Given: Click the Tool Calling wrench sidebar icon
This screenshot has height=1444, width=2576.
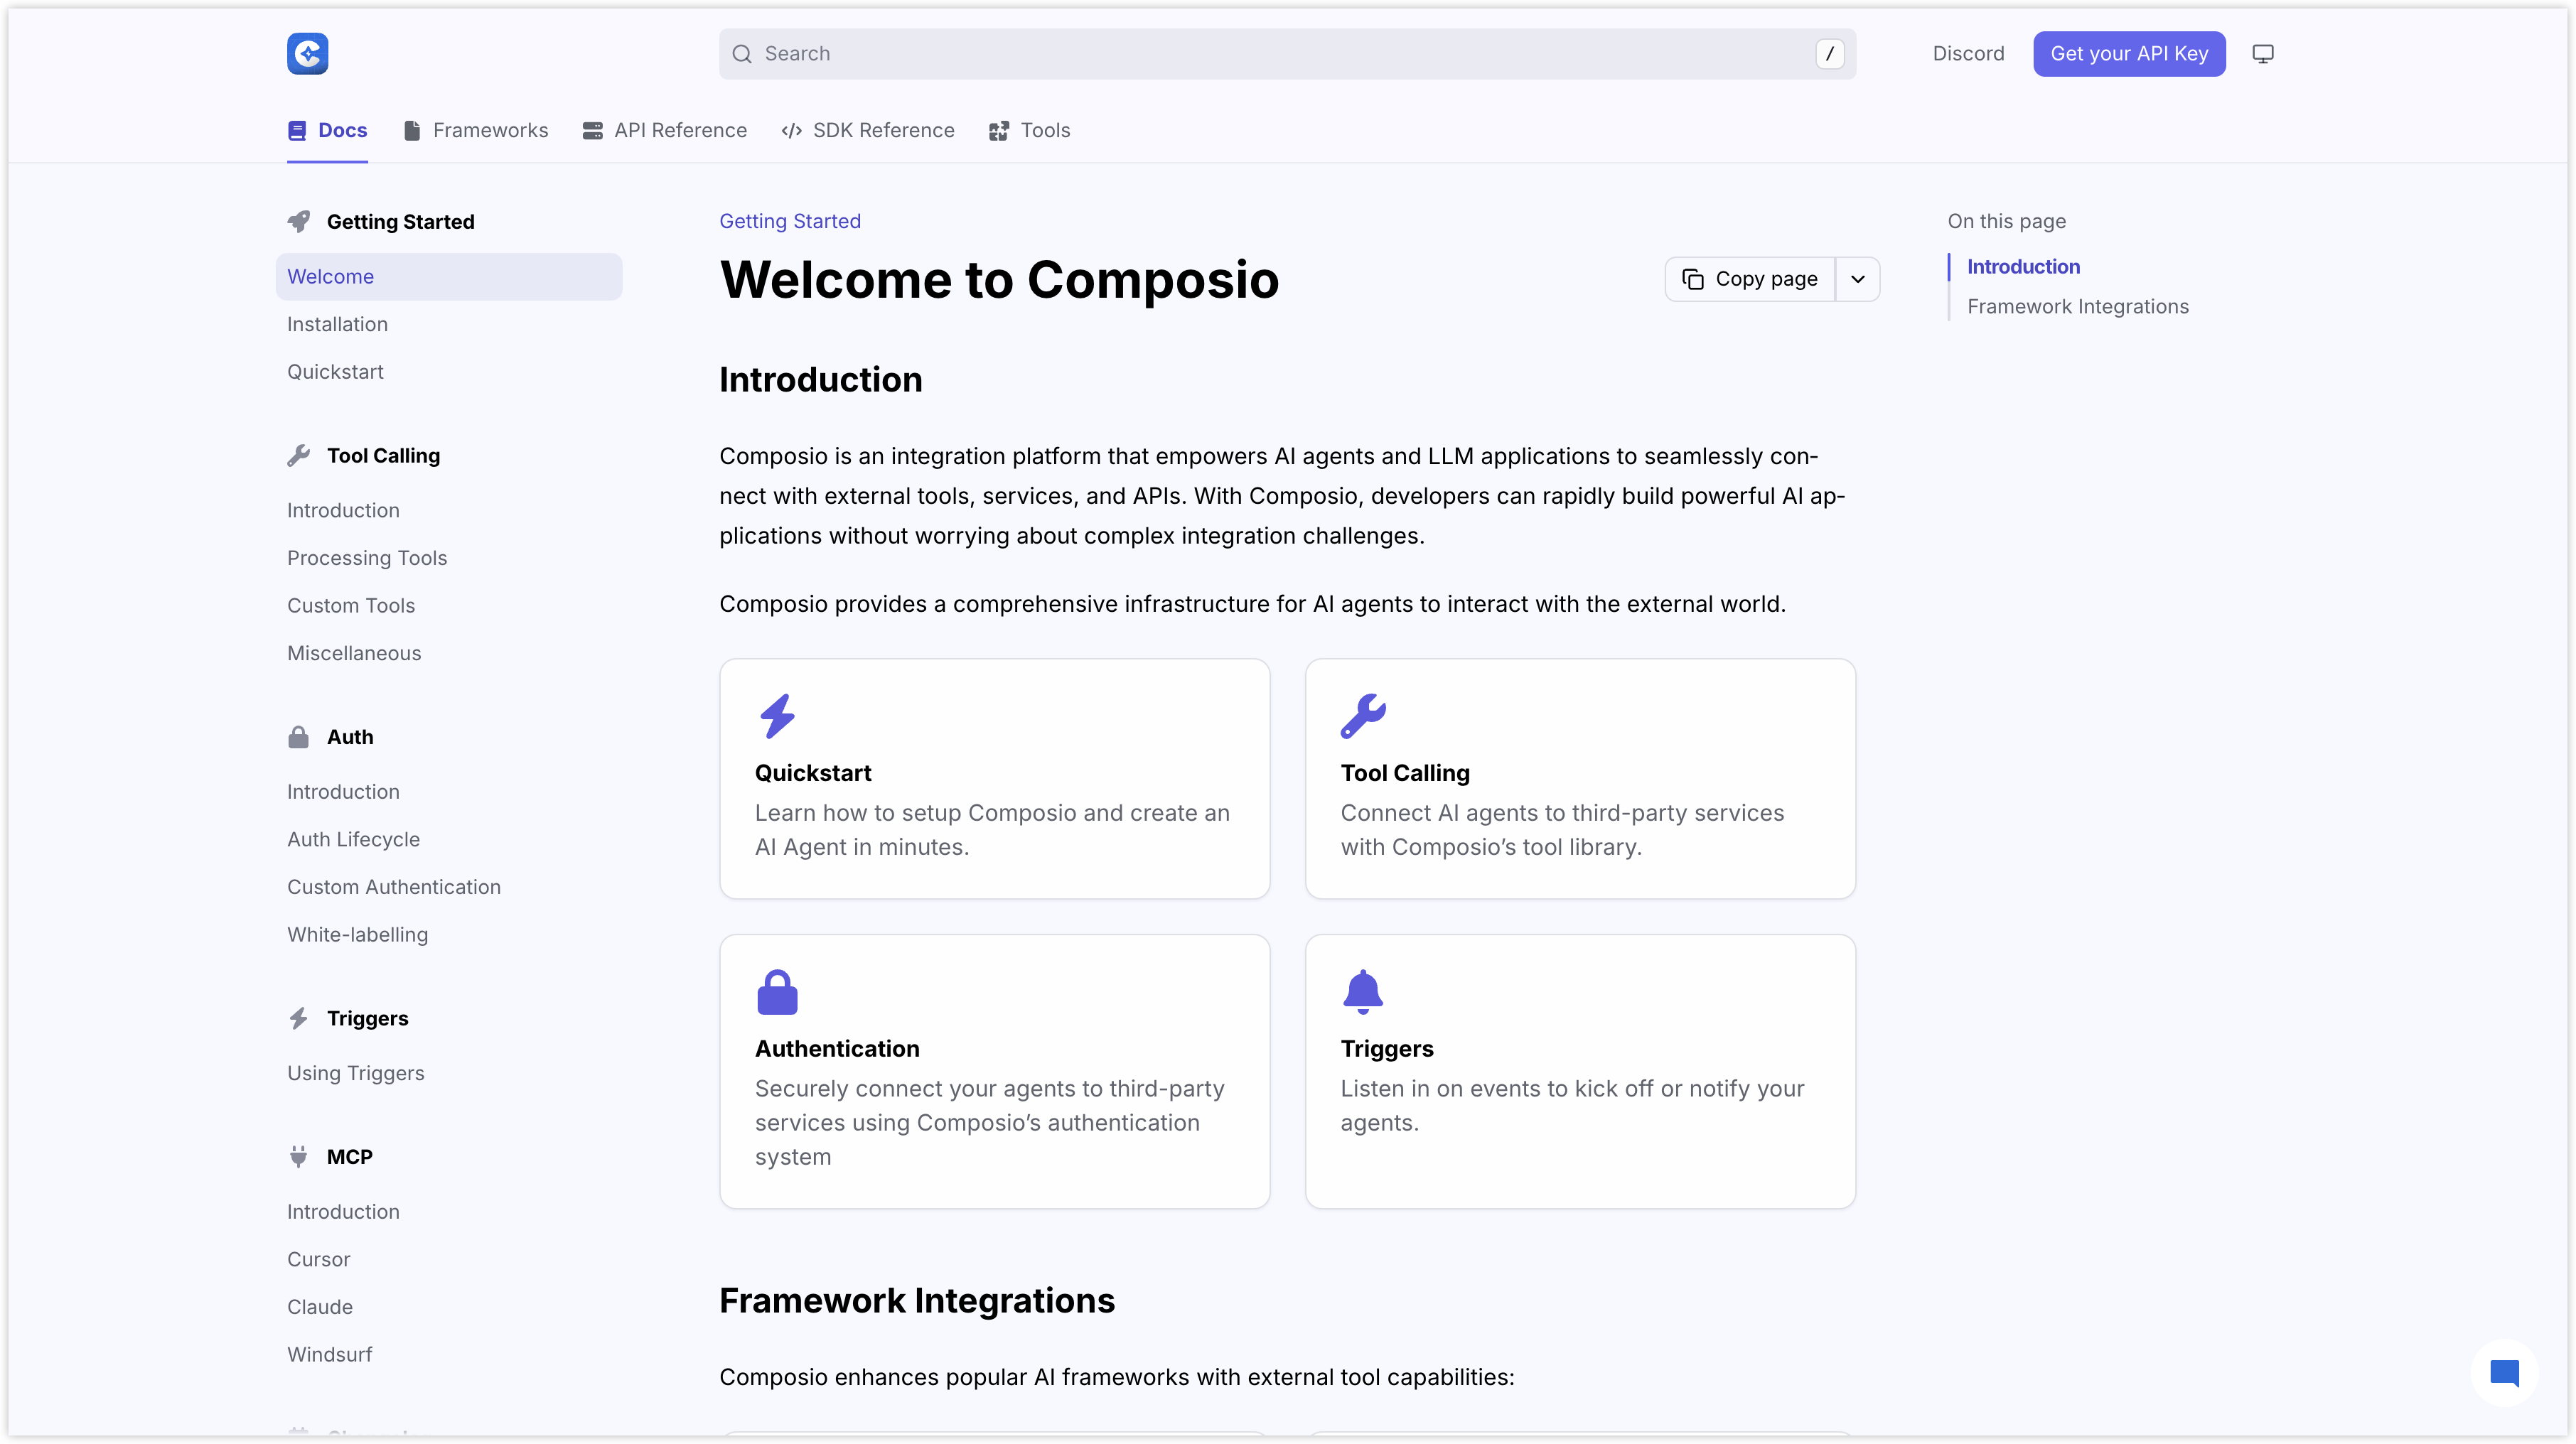Looking at the screenshot, I should click(299, 456).
